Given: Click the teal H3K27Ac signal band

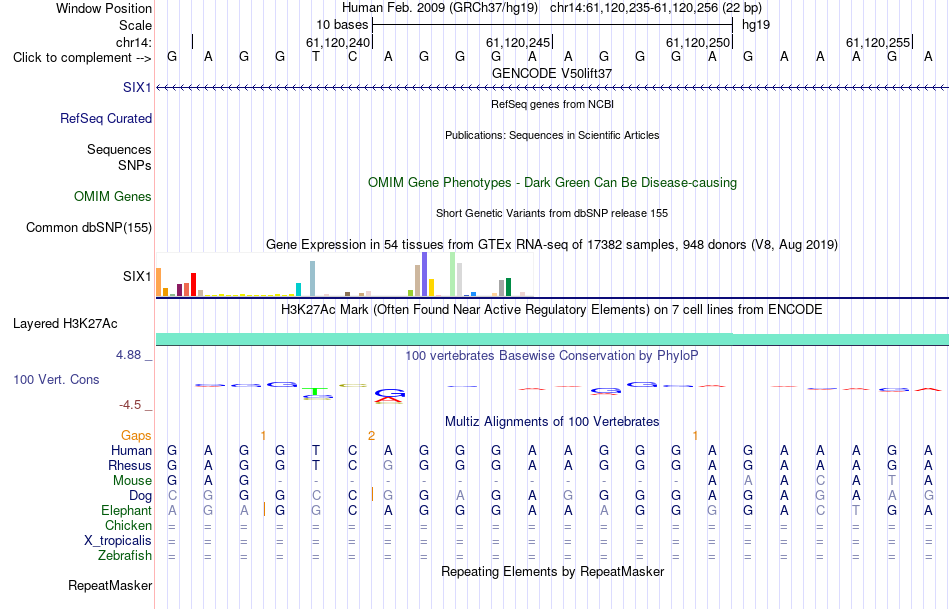Looking at the screenshot, I should [552, 339].
